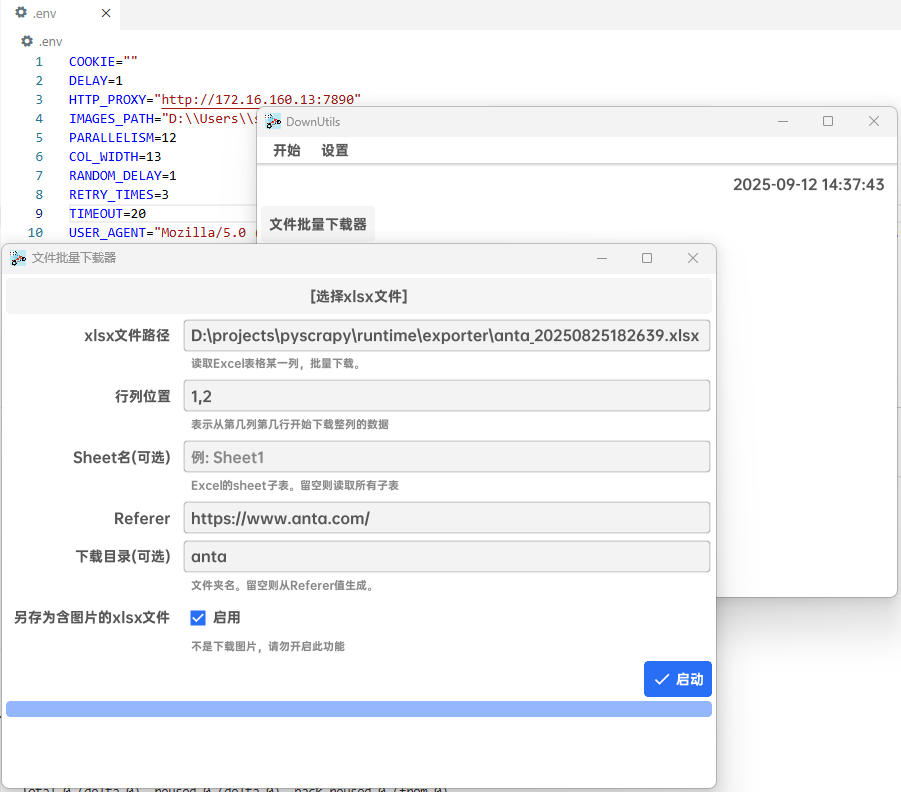Viewport: 901px width, 792px height.
Task: Click line number 1 in editor
Action: tap(39, 61)
